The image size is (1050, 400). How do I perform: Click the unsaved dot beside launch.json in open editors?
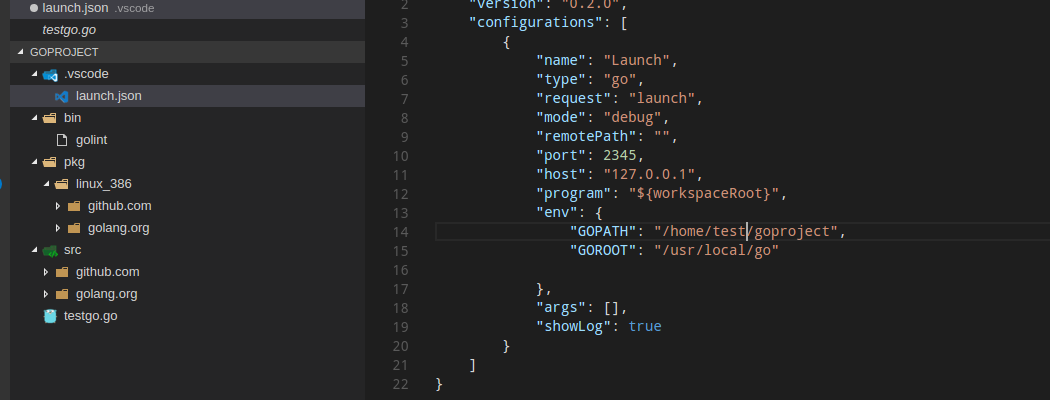click(33, 9)
